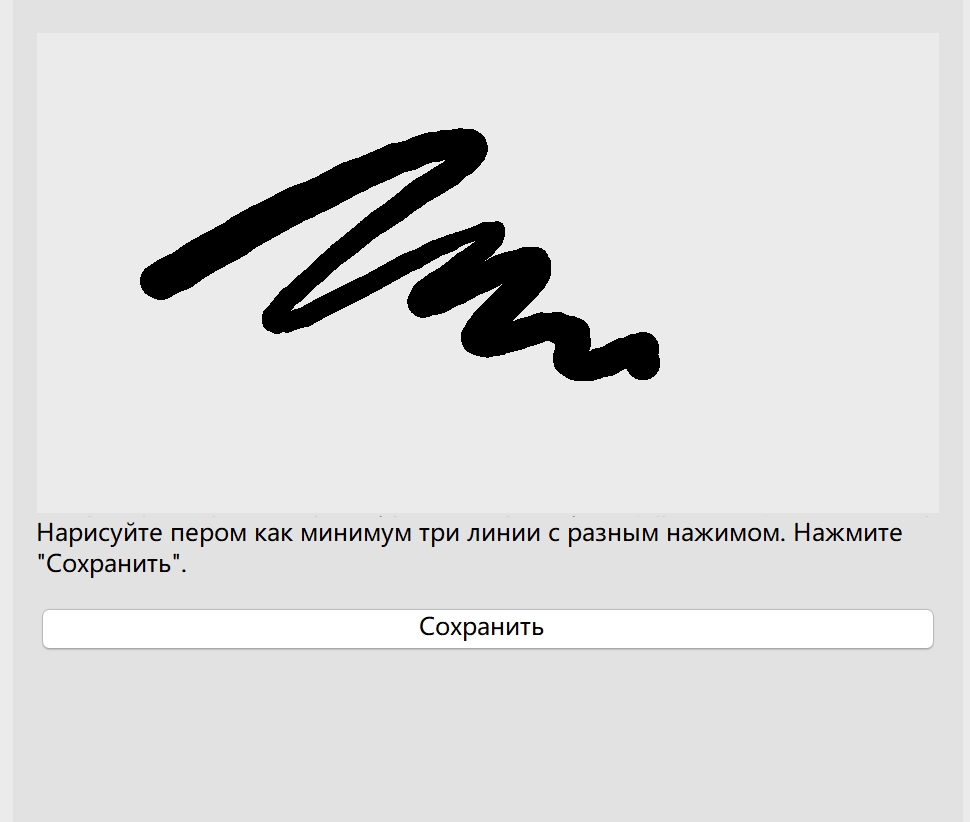The image size is (970, 822).
Task: Click the round blob ending the scribble
Action: pos(642,356)
